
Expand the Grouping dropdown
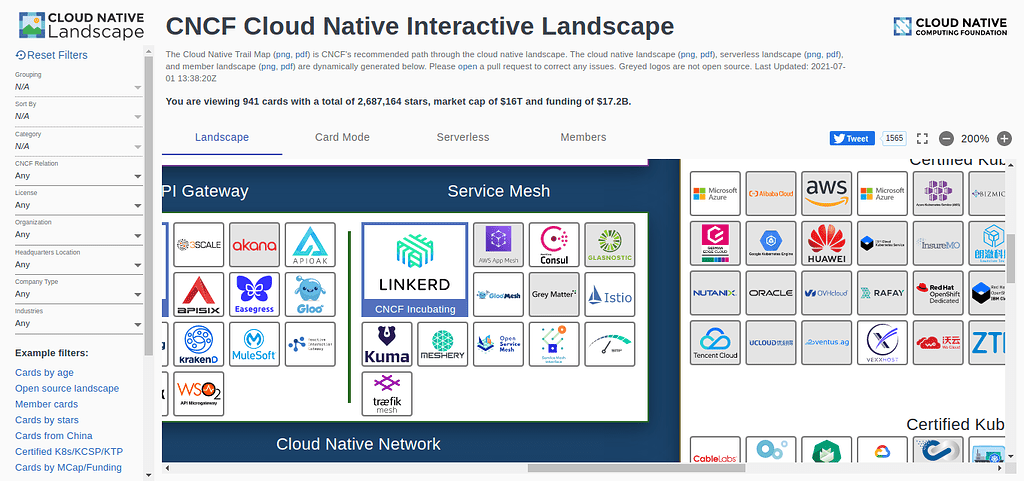[78, 87]
